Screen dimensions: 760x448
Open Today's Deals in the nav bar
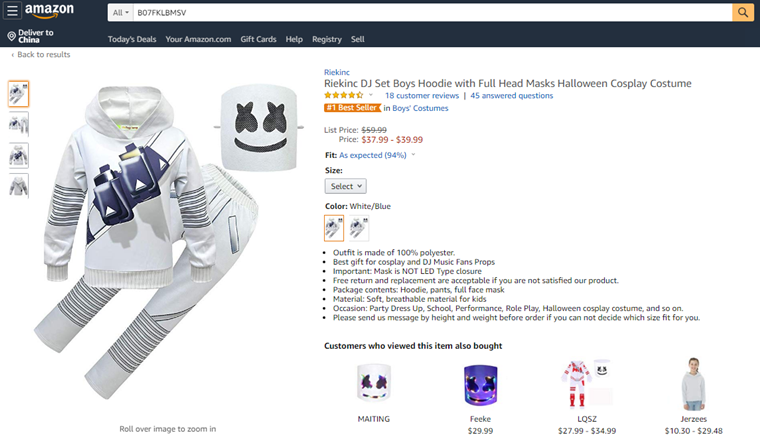[132, 39]
